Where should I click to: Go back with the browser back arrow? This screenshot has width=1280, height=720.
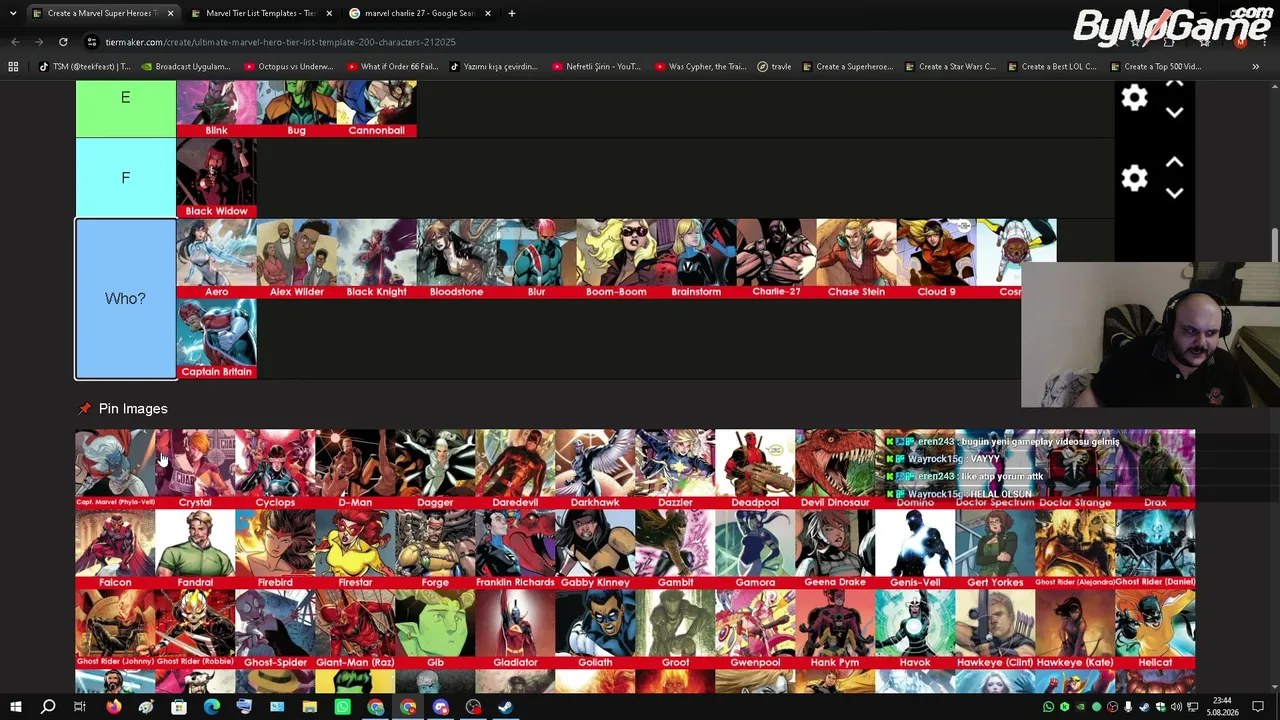tap(15, 42)
